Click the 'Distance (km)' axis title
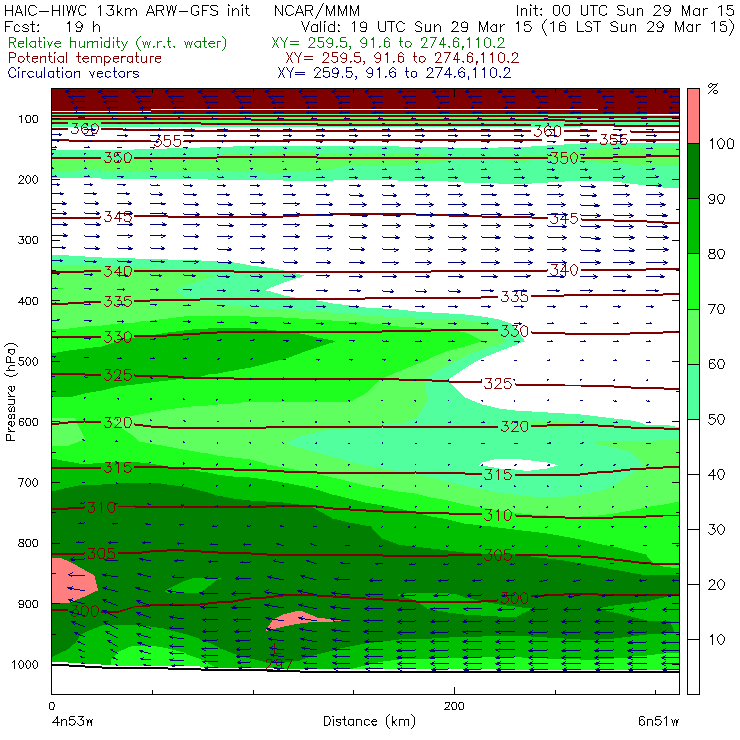Screen dimensions: 740x740 369,722
